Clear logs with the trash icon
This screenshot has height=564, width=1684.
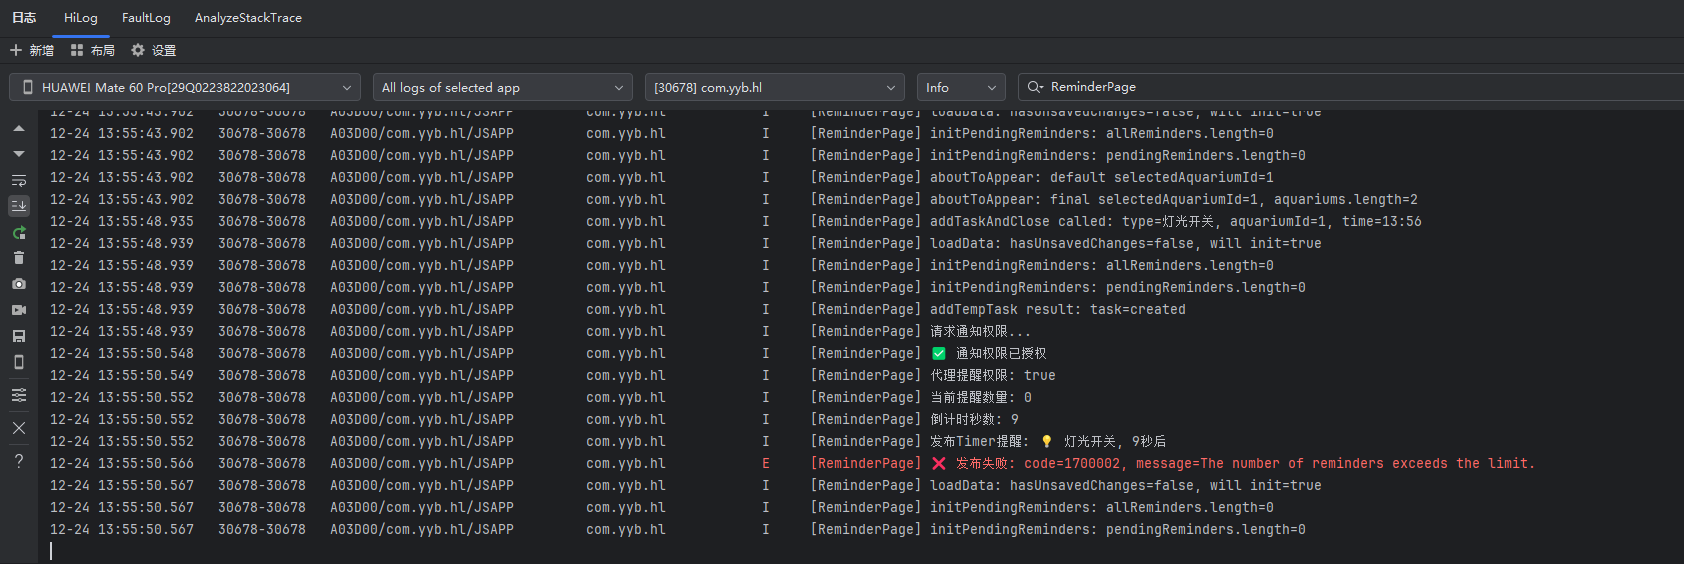[x=19, y=258]
